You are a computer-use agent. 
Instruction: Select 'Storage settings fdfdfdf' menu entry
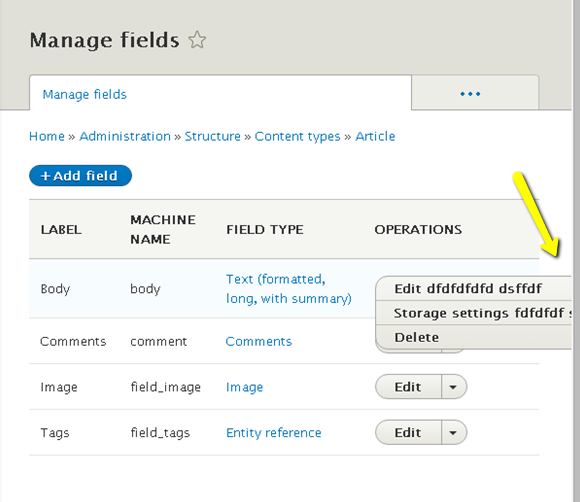(474, 313)
